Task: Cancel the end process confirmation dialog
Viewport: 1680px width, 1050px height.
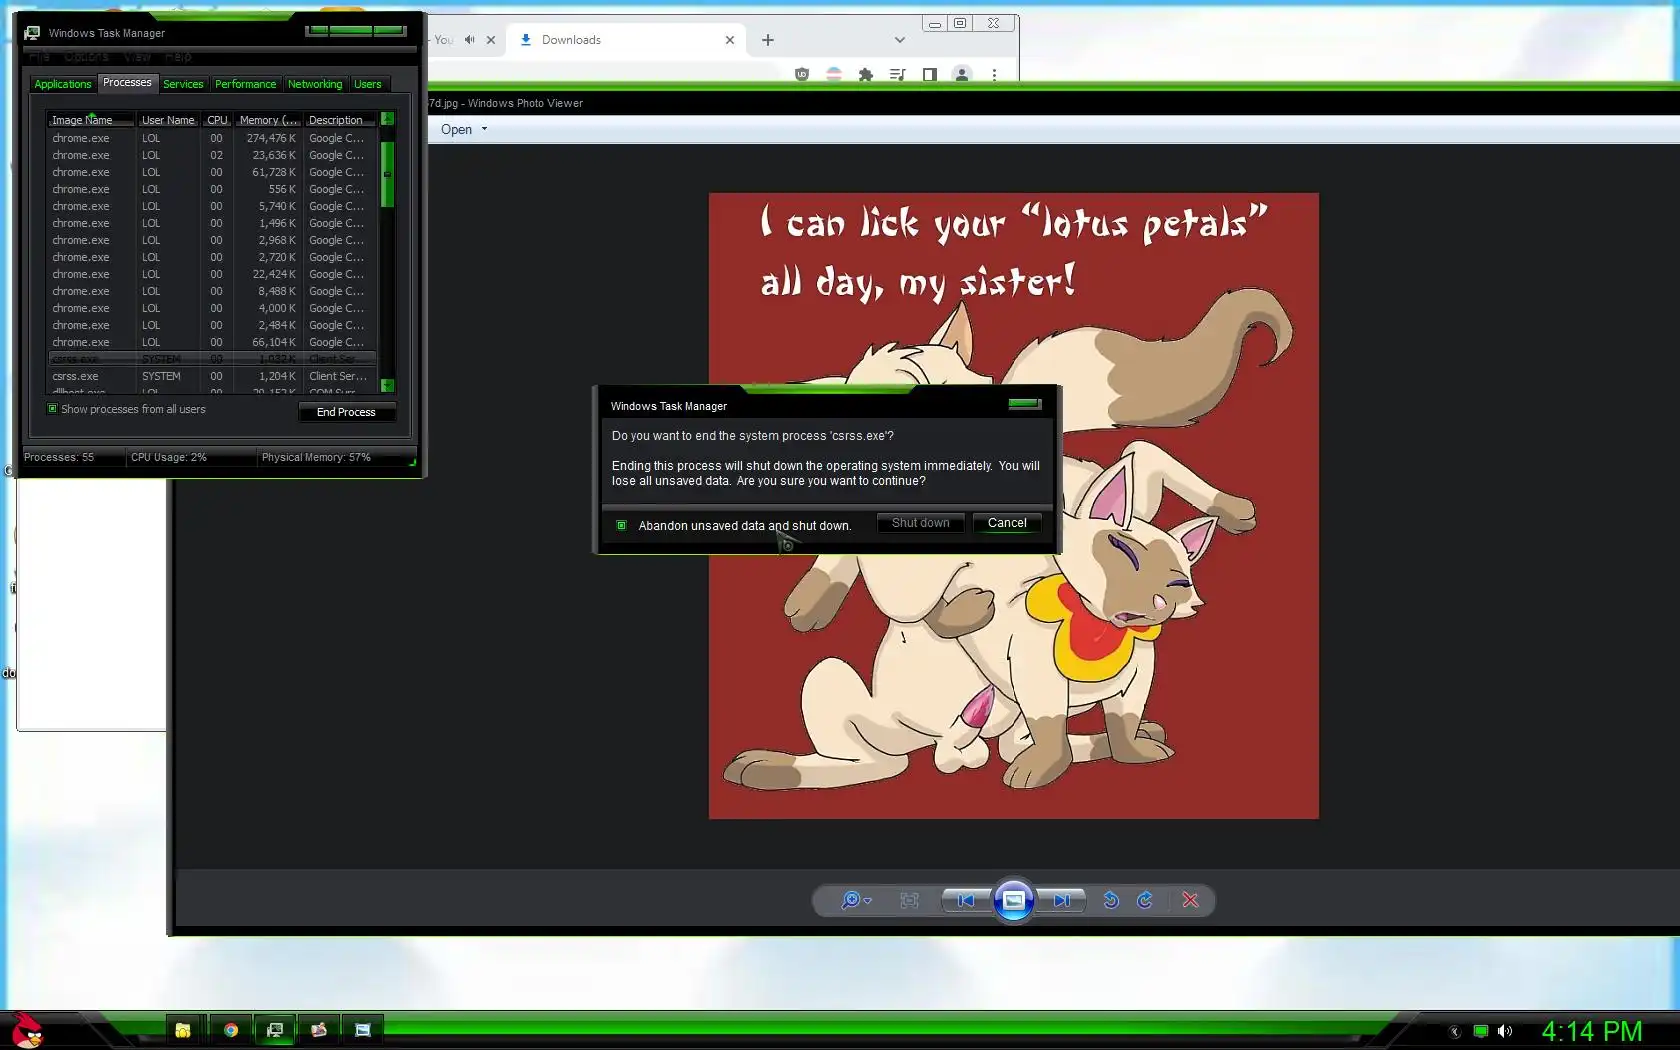Action: [1007, 523]
